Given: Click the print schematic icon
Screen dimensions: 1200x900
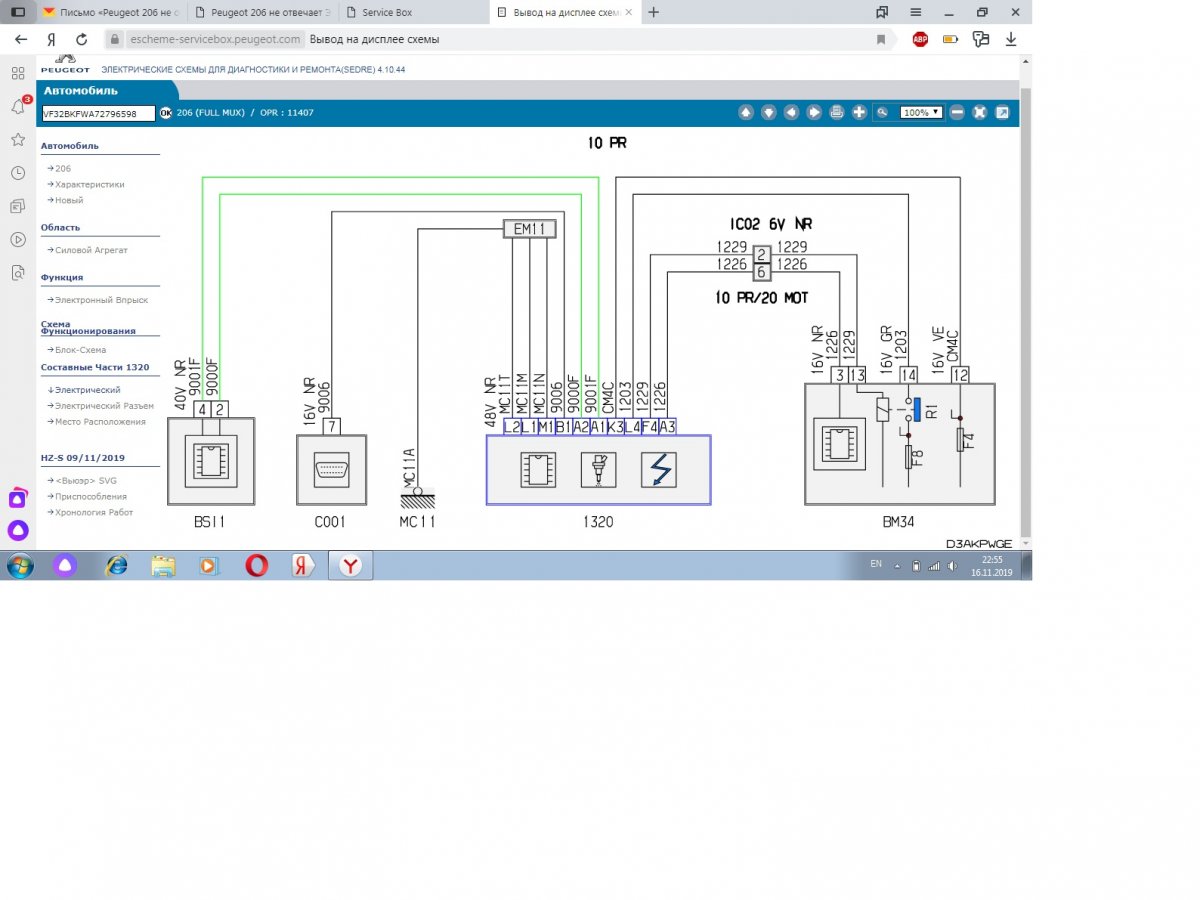Looking at the screenshot, I should (x=837, y=113).
